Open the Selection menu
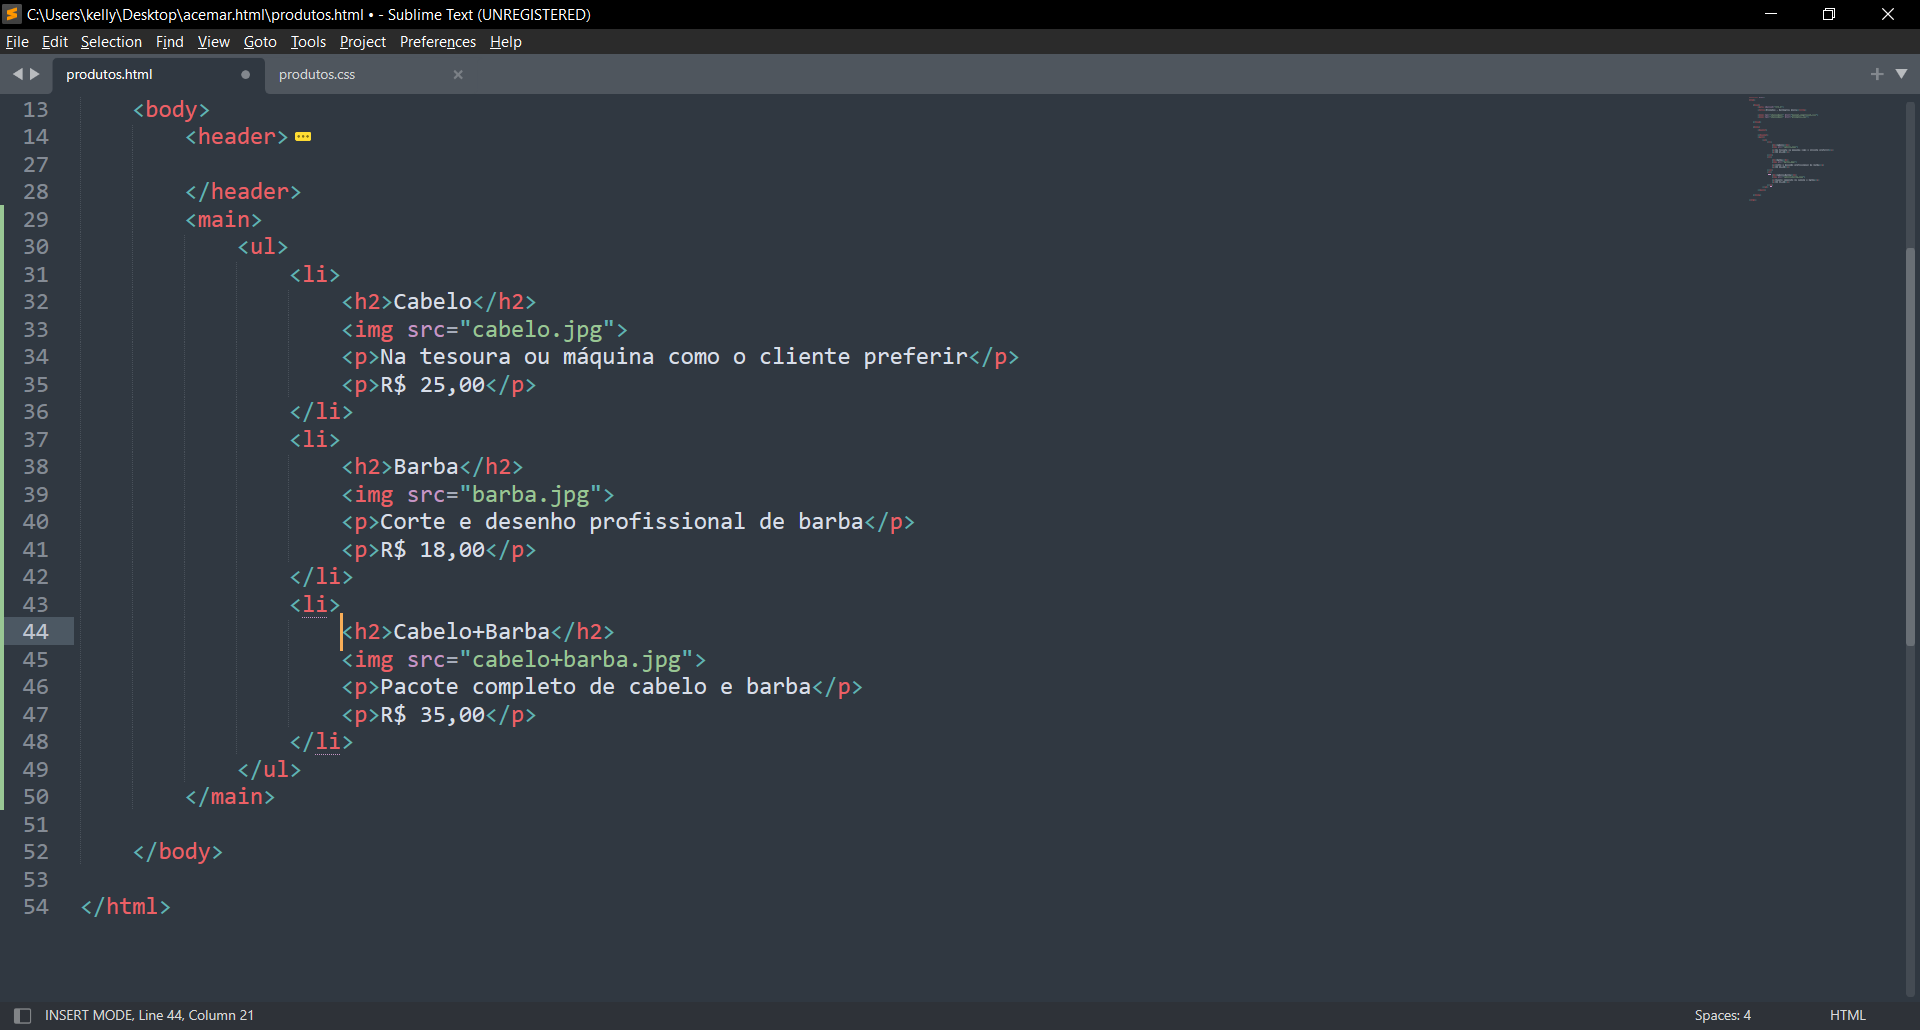This screenshot has height=1030, width=1920. point(111,42)
